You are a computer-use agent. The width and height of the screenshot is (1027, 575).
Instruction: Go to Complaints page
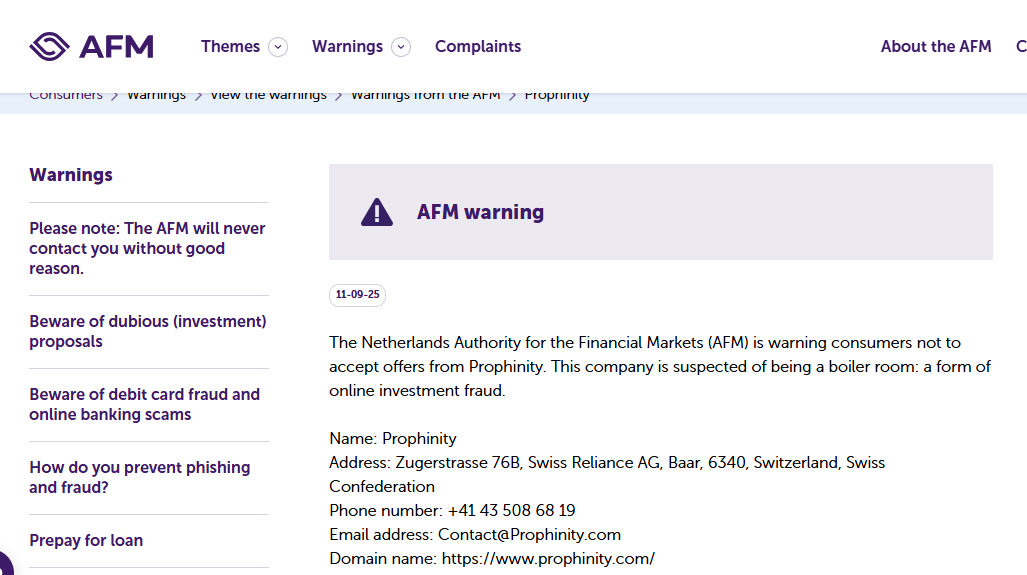pos(478,46)
